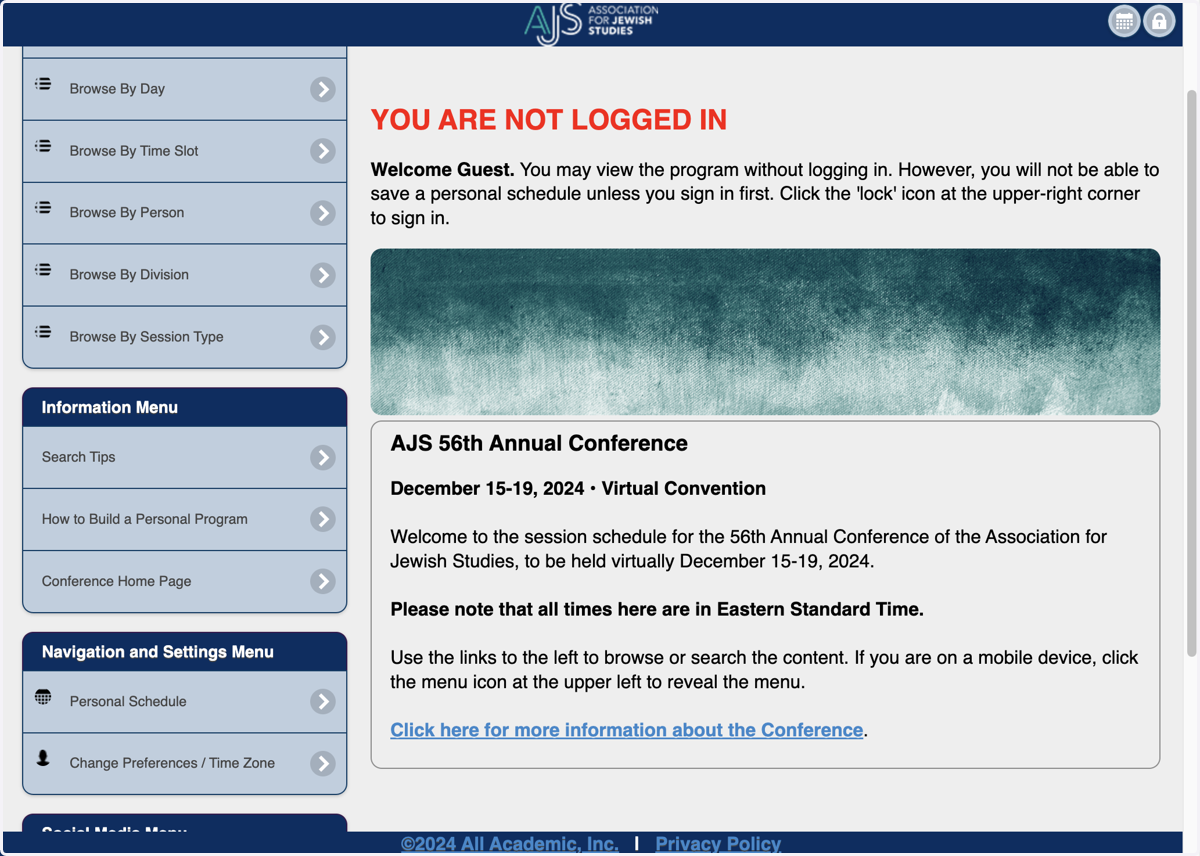This screenshot has width=1200, height=856.
Task: Click the page vertical scrollbar
Action: coord(1191,375)
